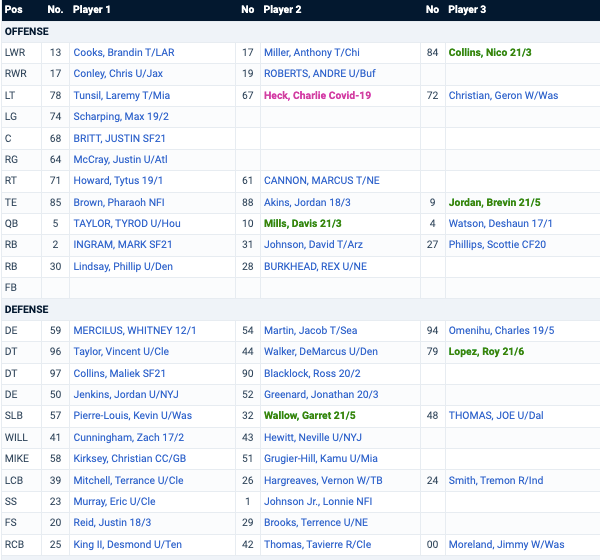Open Hewitt, Neville U/NYJ link
The height and width of the screenshot is (560, 600).
pos(313,437)
